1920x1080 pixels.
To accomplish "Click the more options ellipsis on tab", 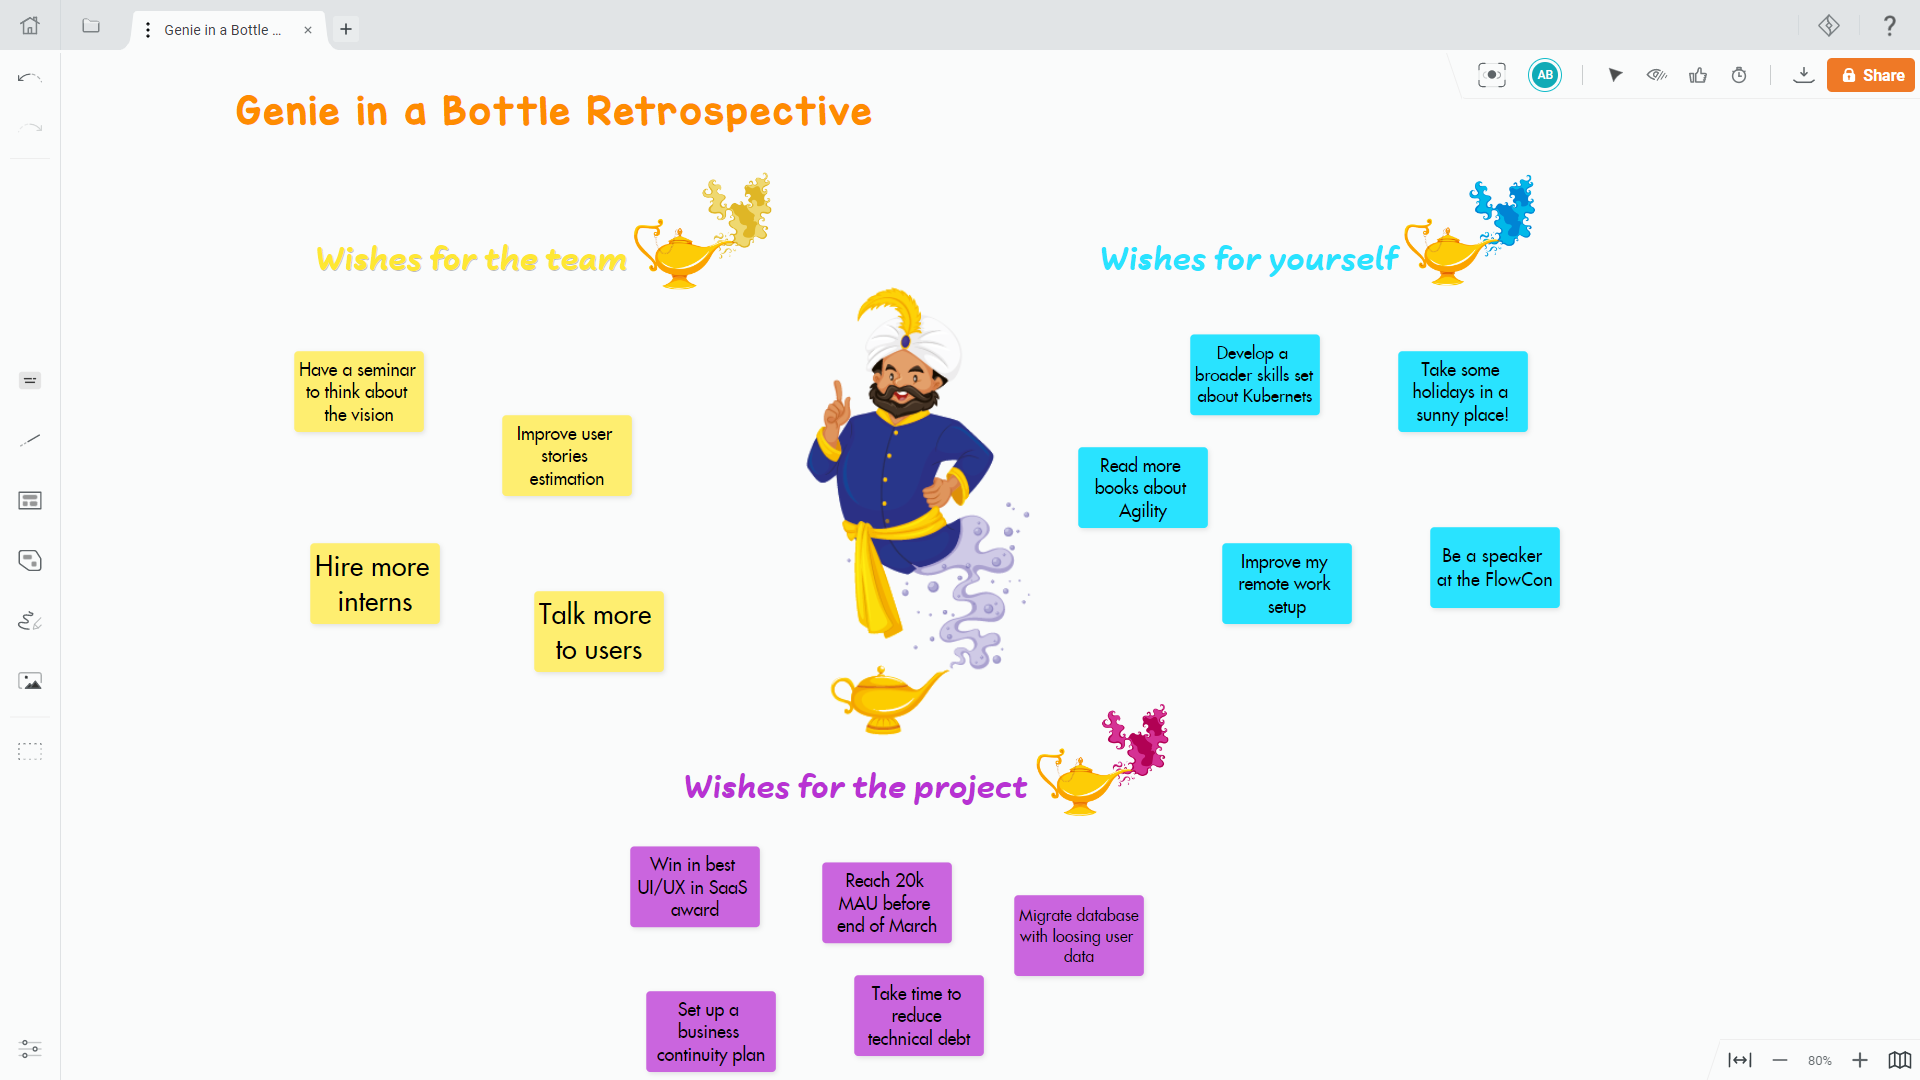I will tap(148, 29).
